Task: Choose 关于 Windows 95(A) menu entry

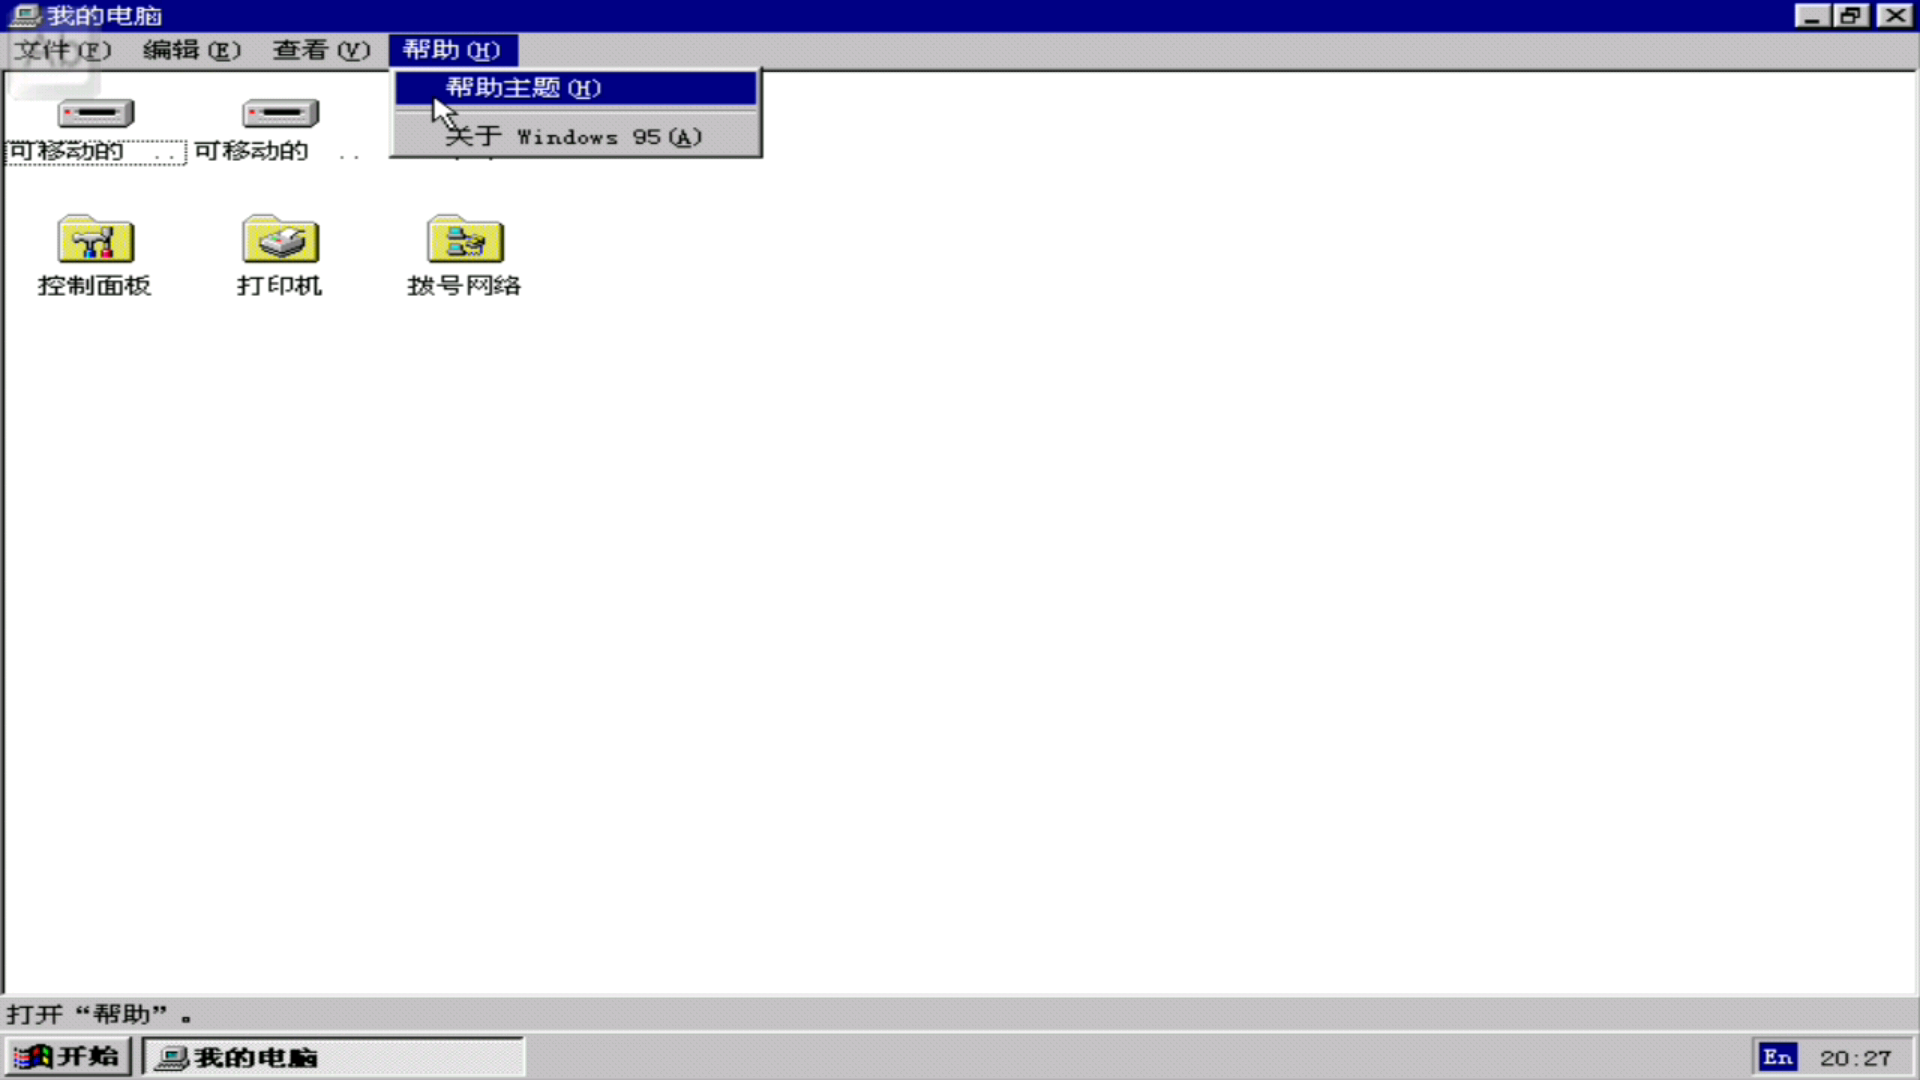Action: [576, 137]
